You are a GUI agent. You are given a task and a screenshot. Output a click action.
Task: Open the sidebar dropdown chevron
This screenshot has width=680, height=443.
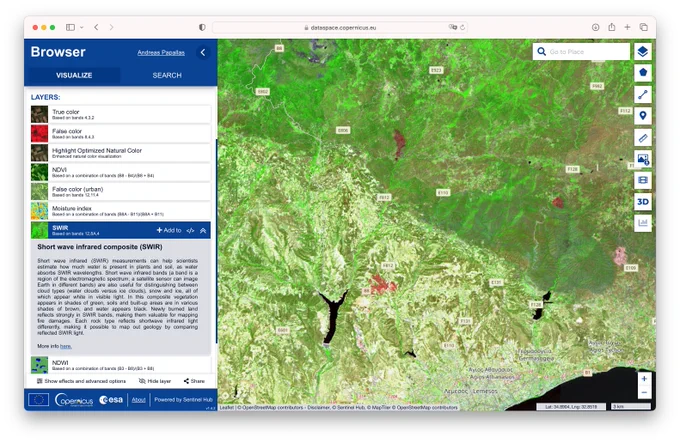[82, 27]
